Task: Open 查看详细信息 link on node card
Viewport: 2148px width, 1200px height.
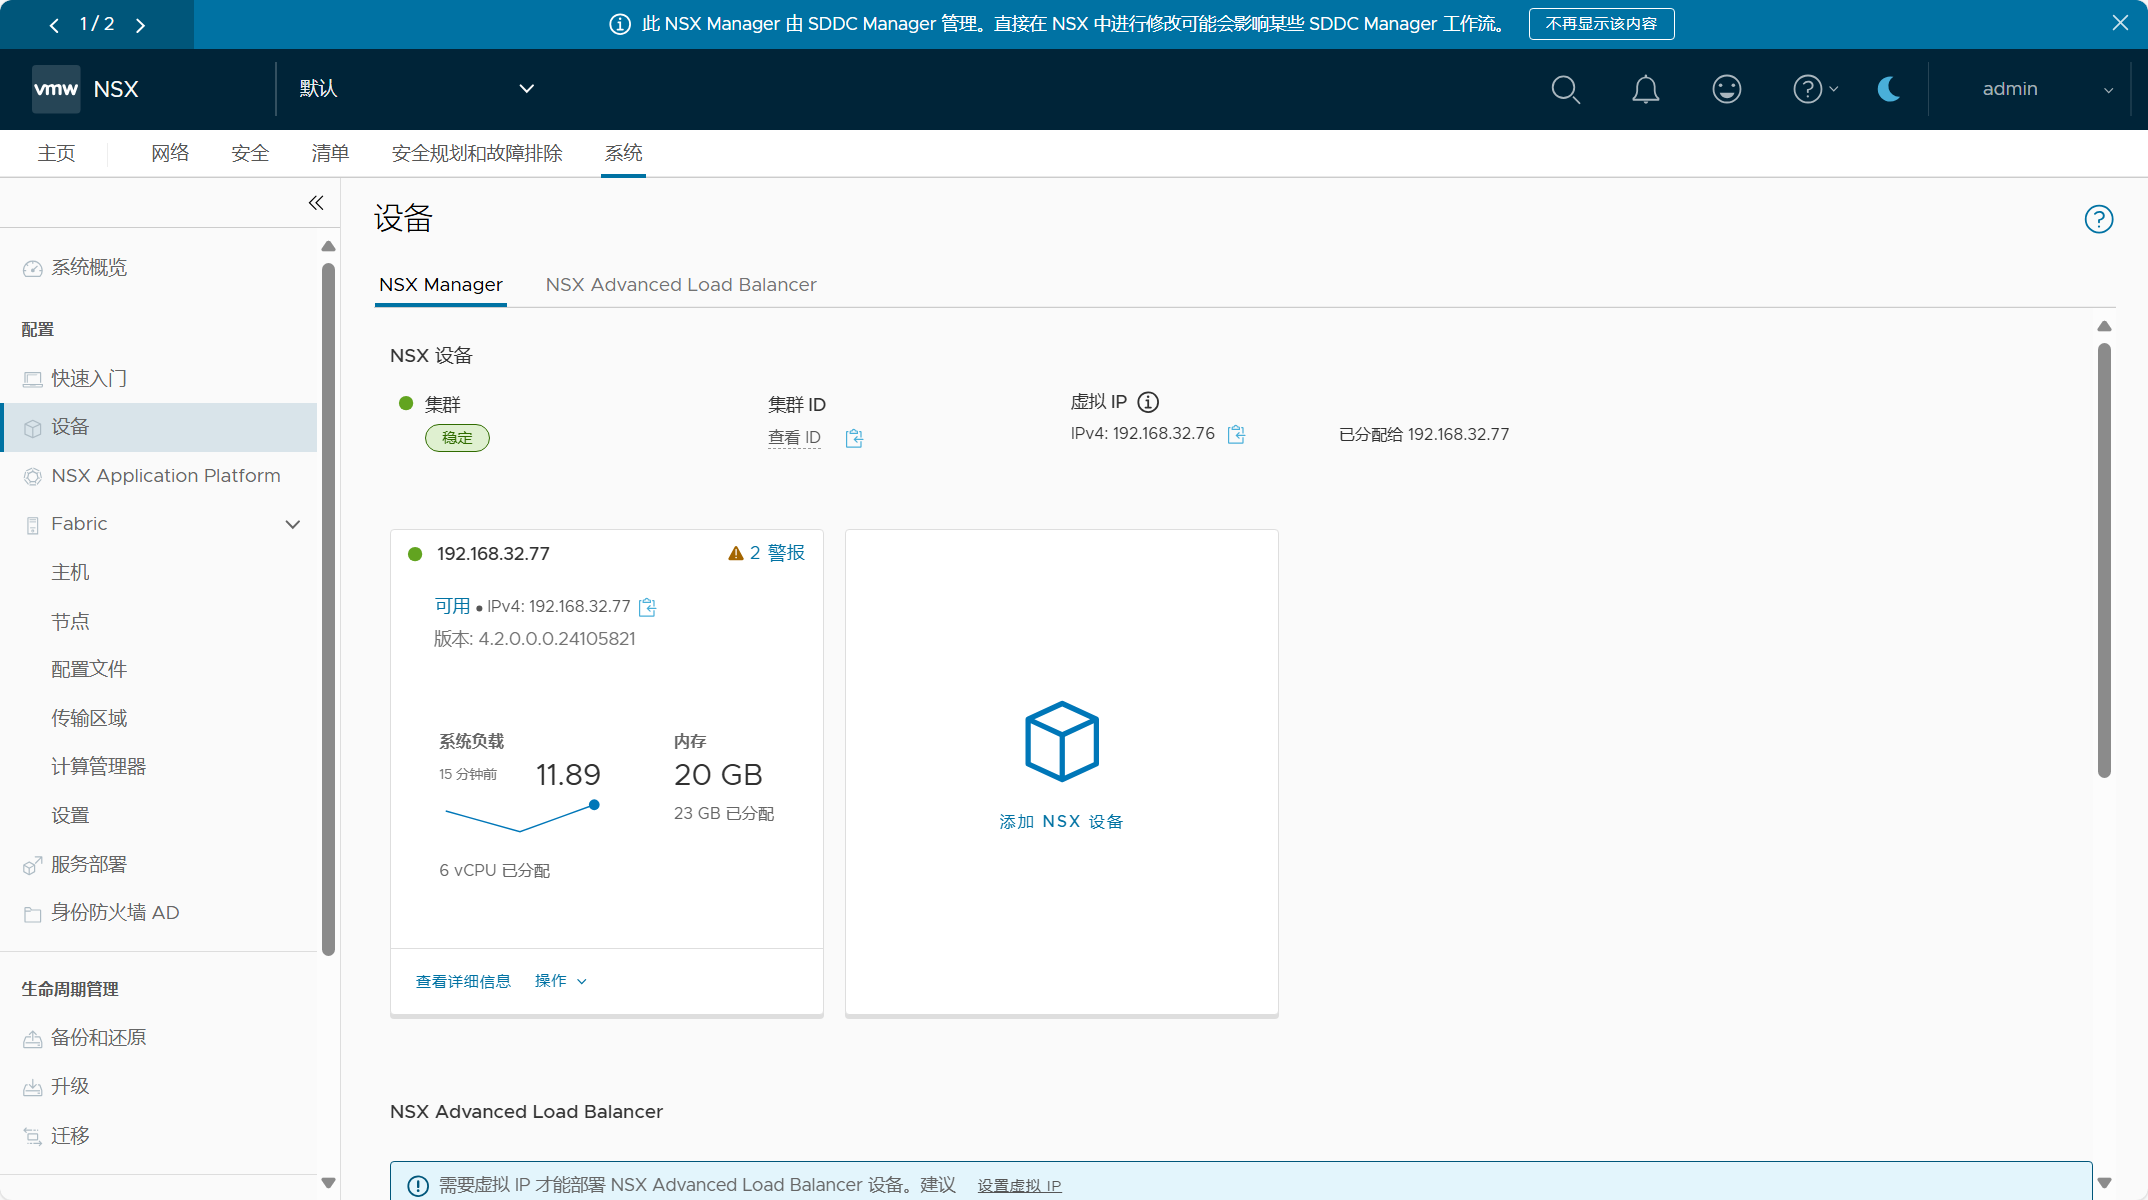Action: (x=463, y=981)
